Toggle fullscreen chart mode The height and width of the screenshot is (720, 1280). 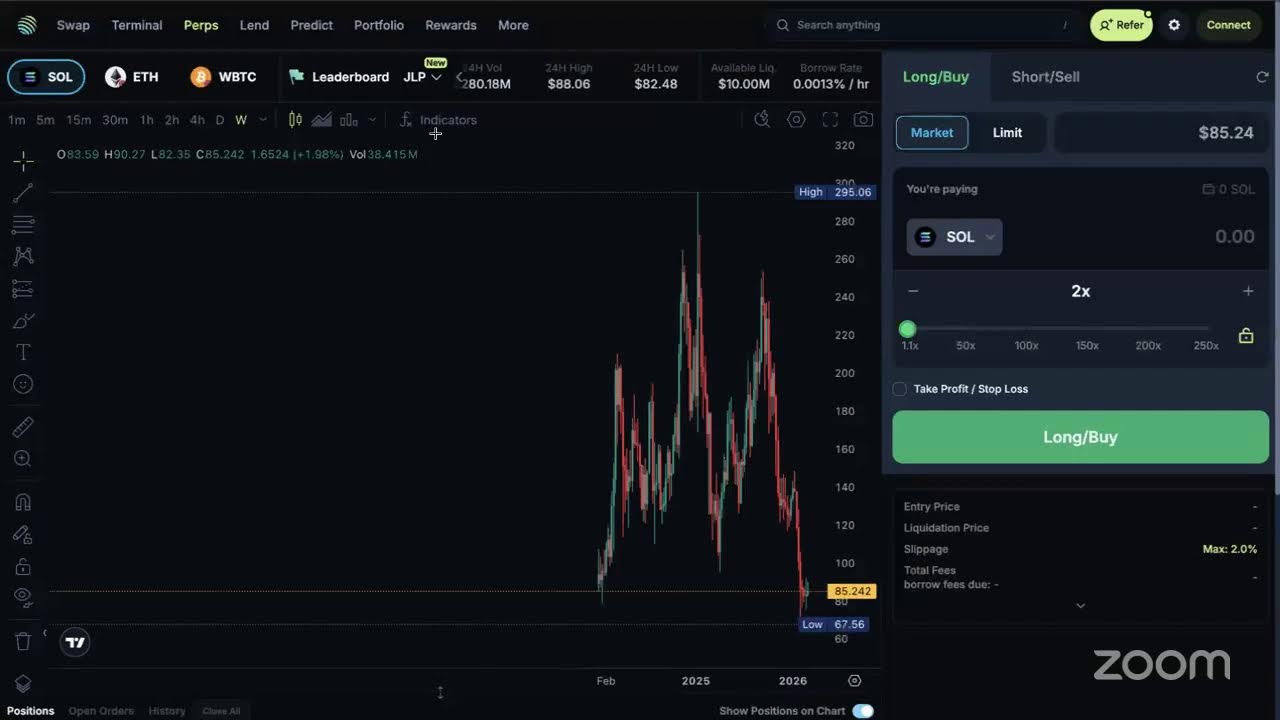(830, 120)
